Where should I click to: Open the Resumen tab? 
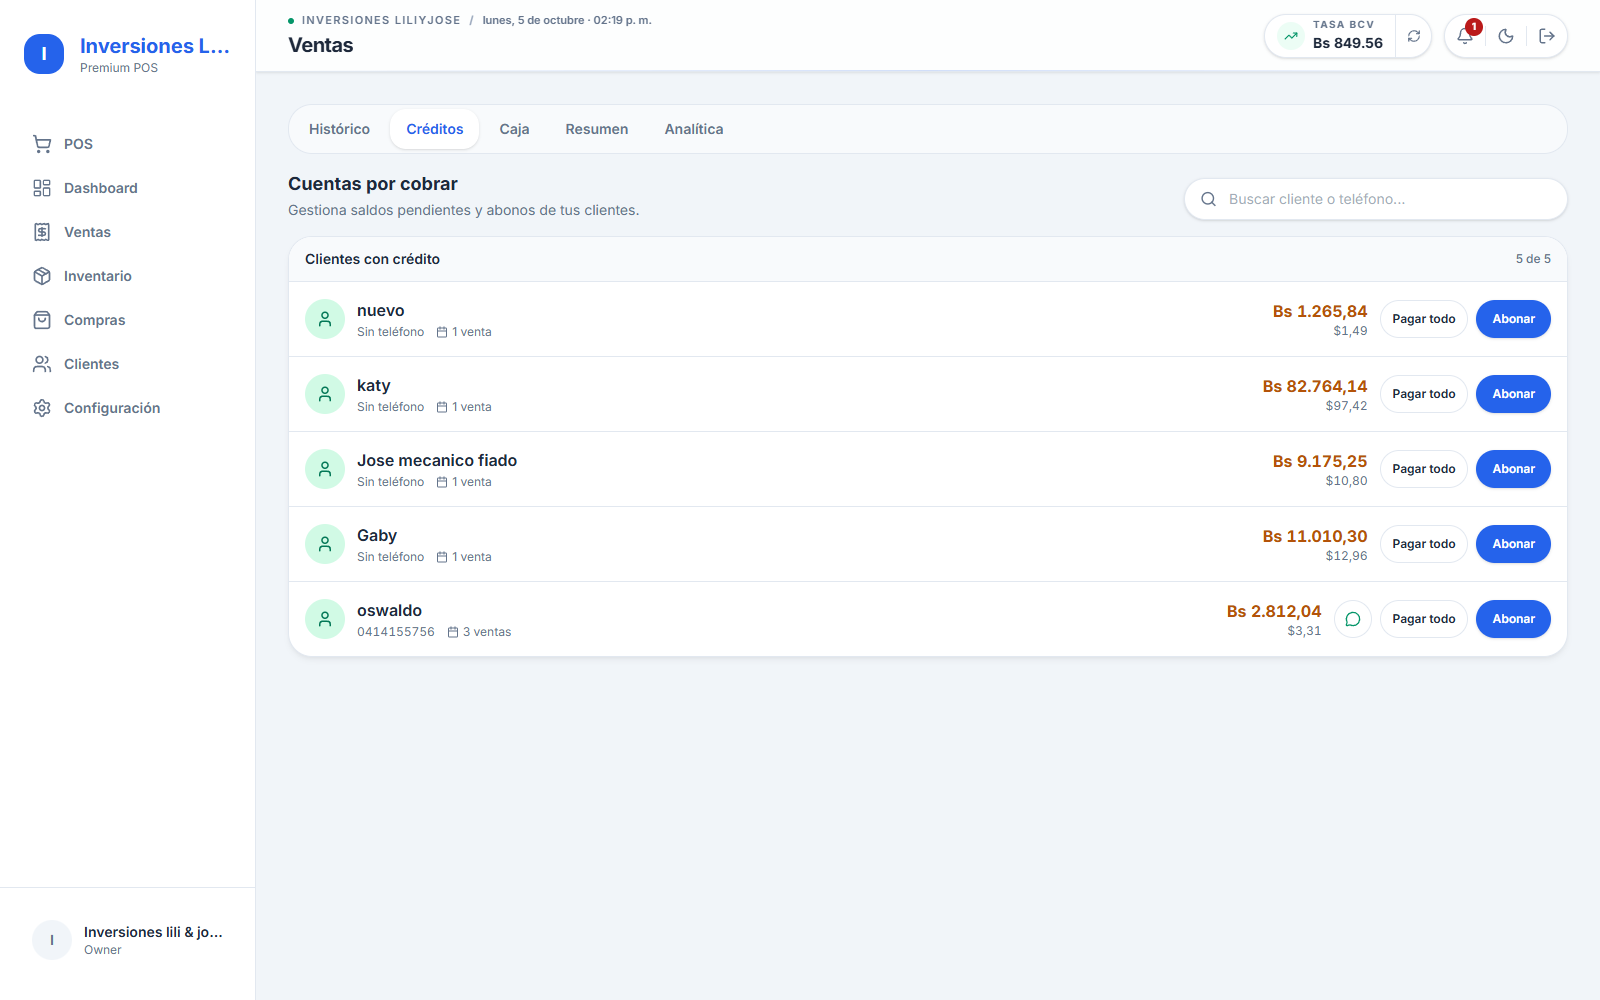pyautogui.click(x=597, y=129)
